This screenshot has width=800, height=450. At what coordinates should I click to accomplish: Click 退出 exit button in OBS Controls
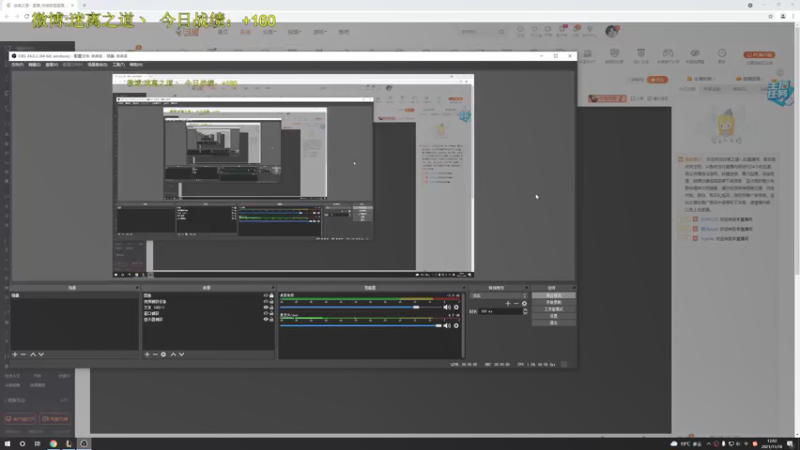(554, 323)
